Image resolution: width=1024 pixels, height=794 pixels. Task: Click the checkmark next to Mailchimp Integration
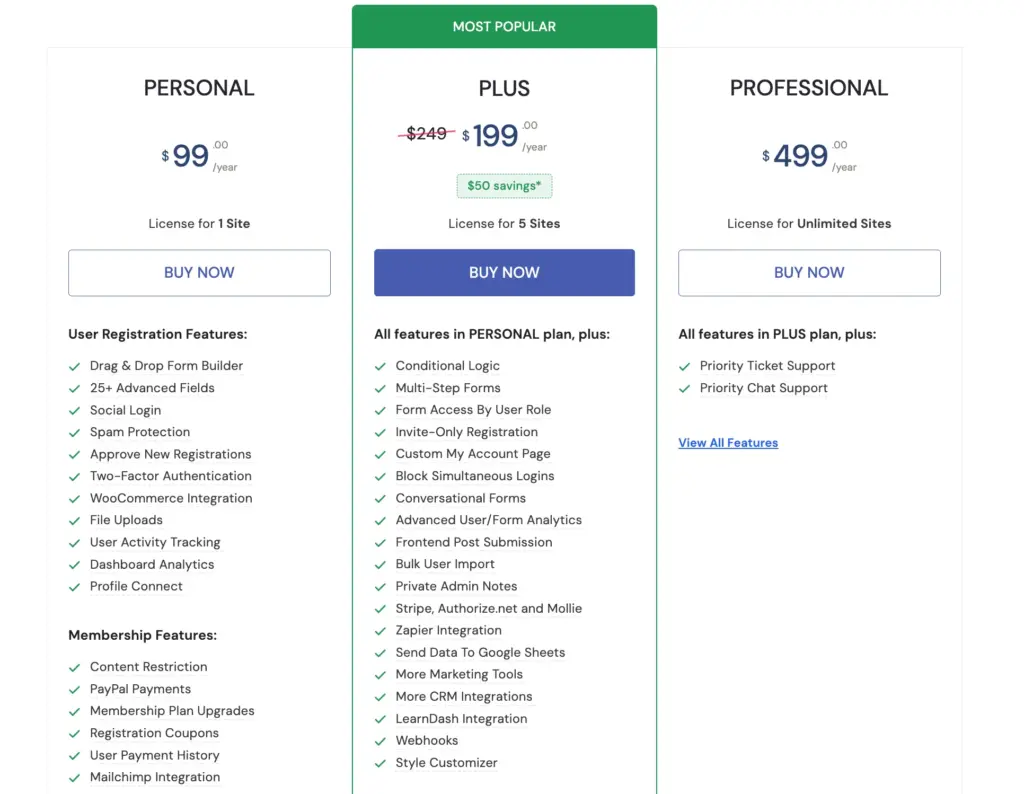point(74,777)
